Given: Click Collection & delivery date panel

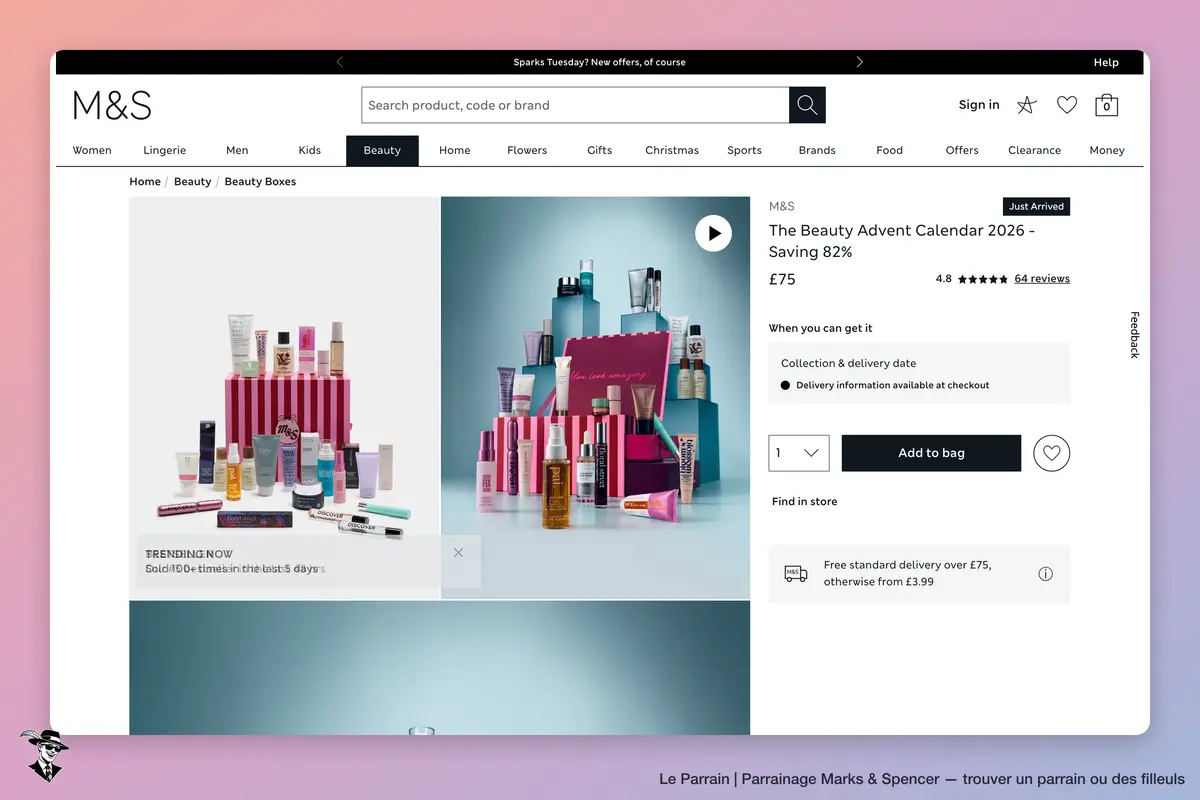Looking at the screenshot, I should point(919,373).
